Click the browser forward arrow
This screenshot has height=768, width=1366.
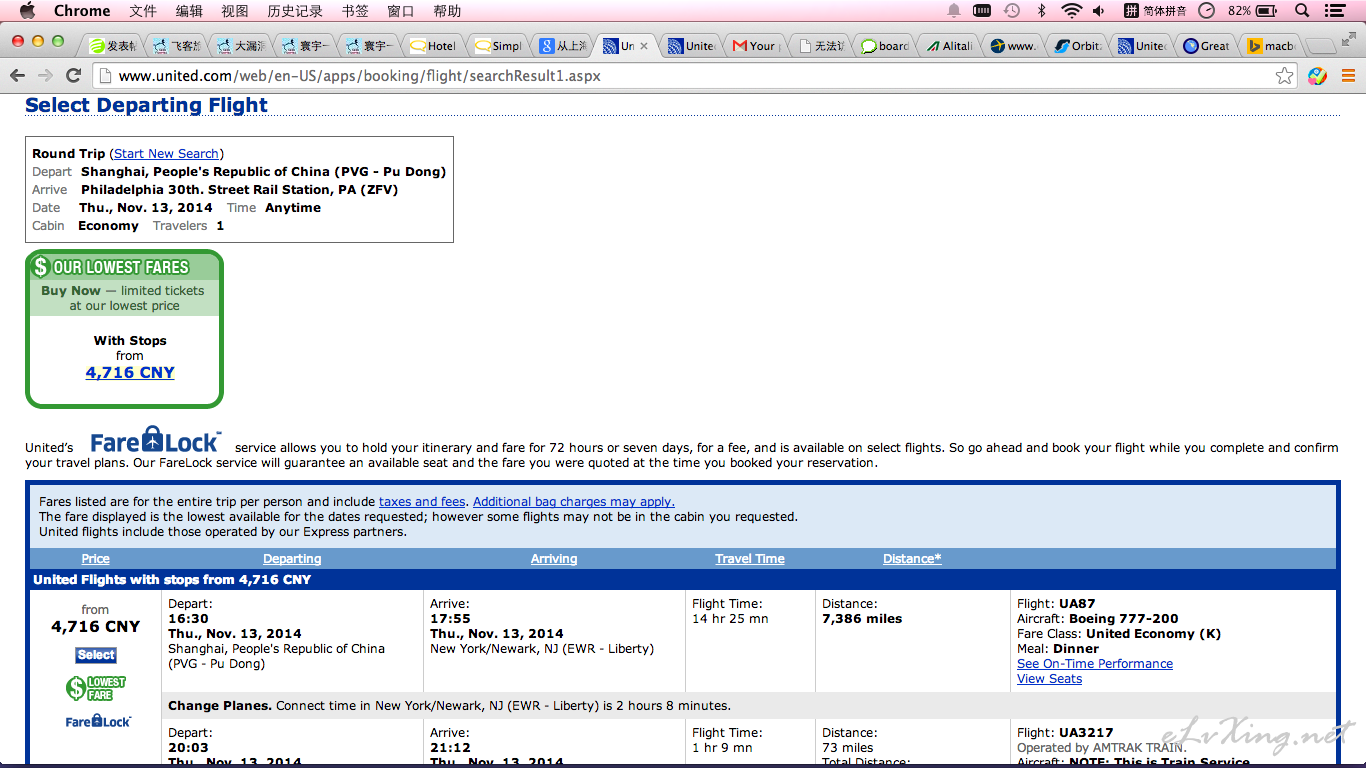coord(45,75)
